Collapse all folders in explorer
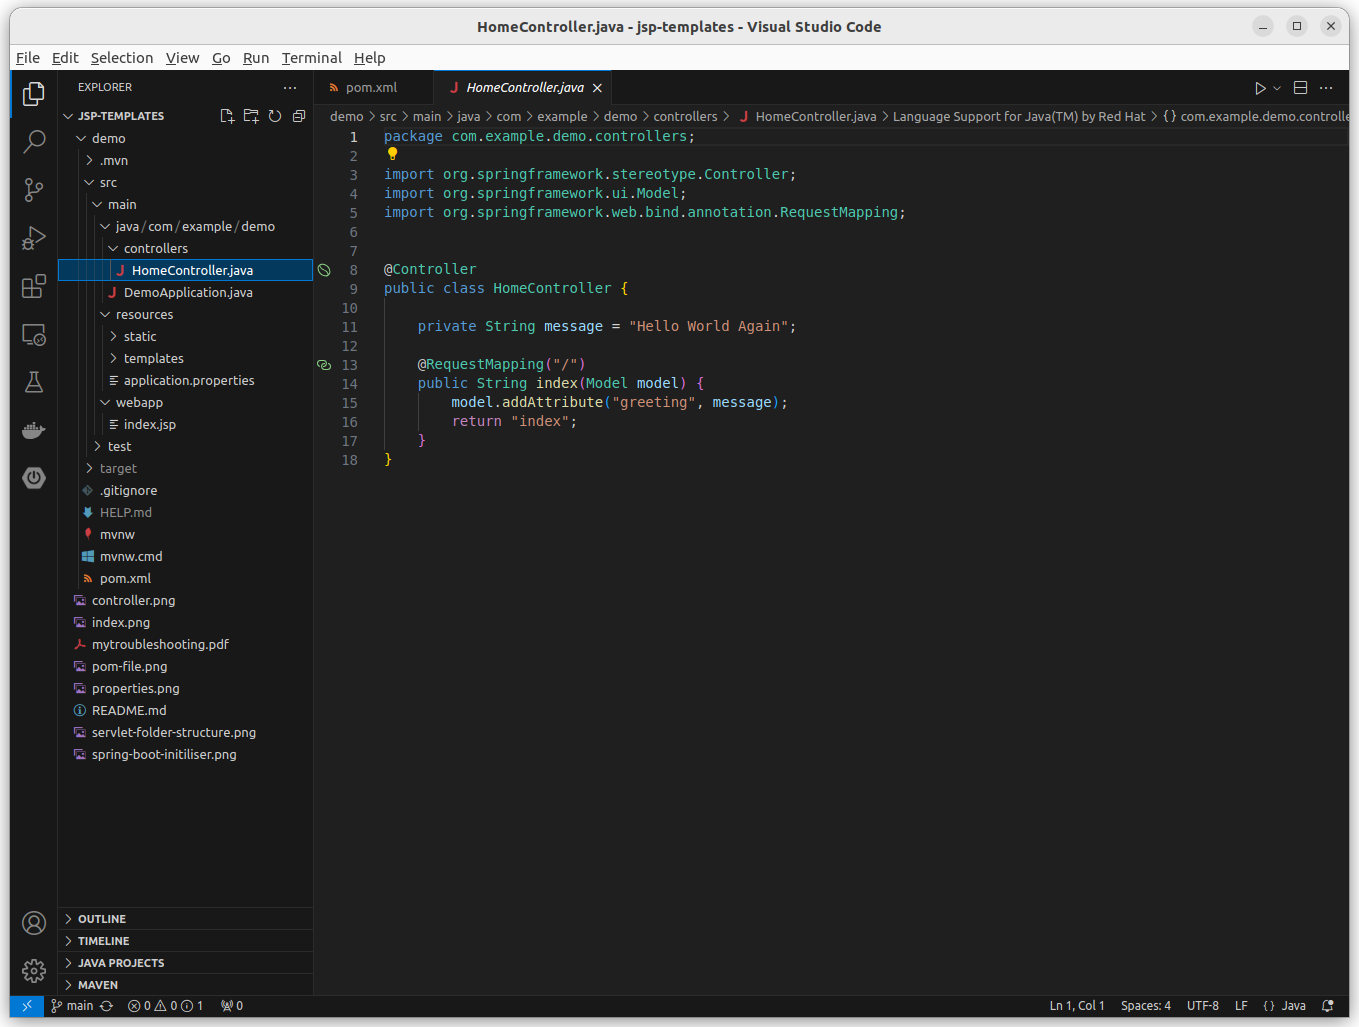The image size is (1359, 1027). point(299,116)
